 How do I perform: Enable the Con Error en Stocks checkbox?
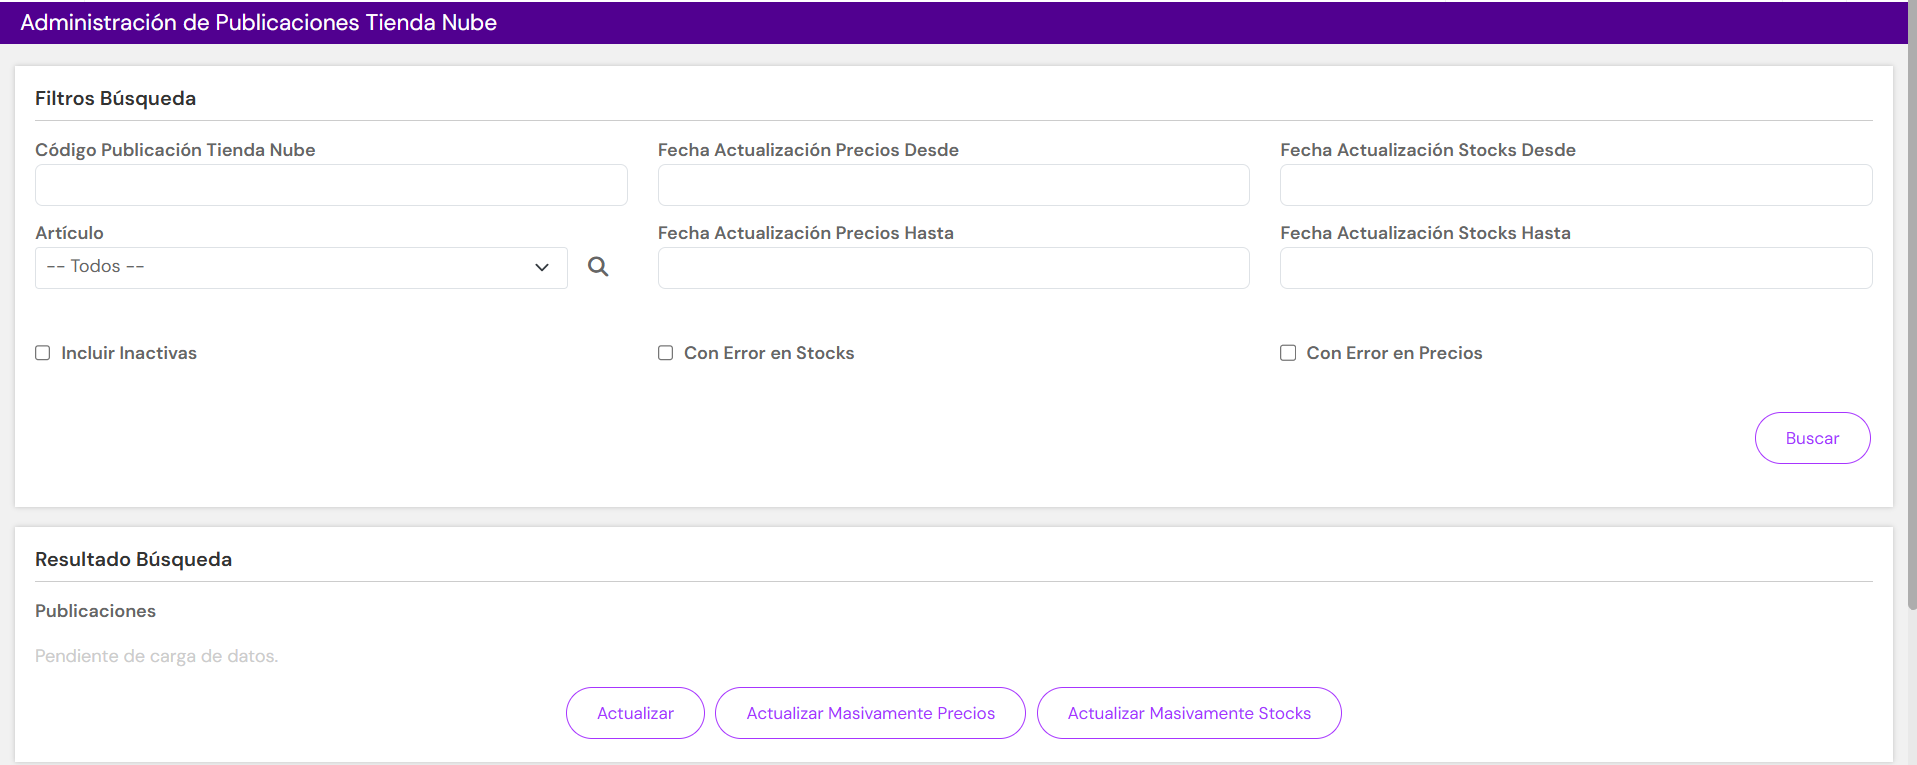click(665, 353)
